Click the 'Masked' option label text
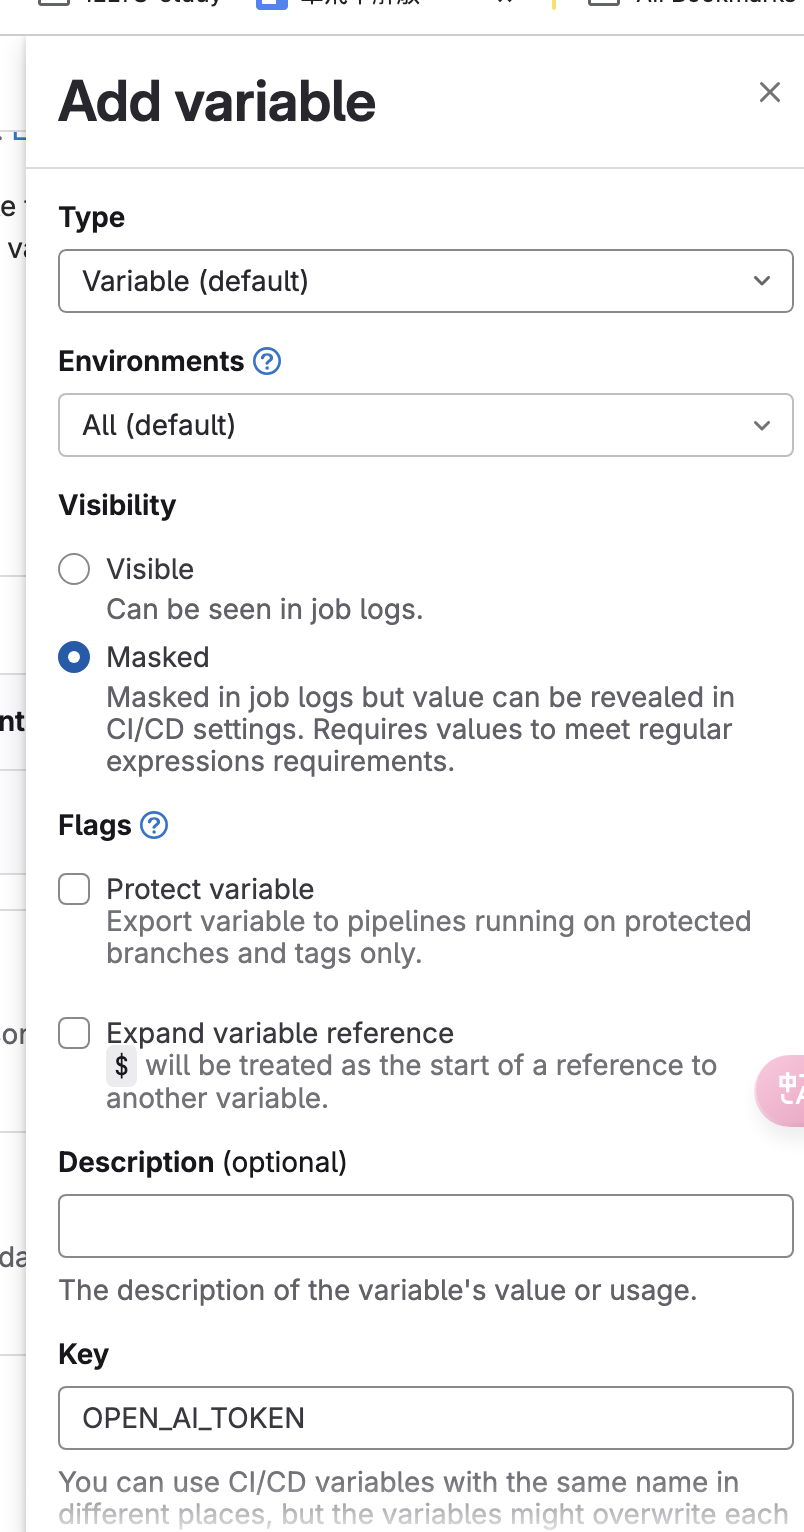The image size is (804, 1532). tap(158, 657)
